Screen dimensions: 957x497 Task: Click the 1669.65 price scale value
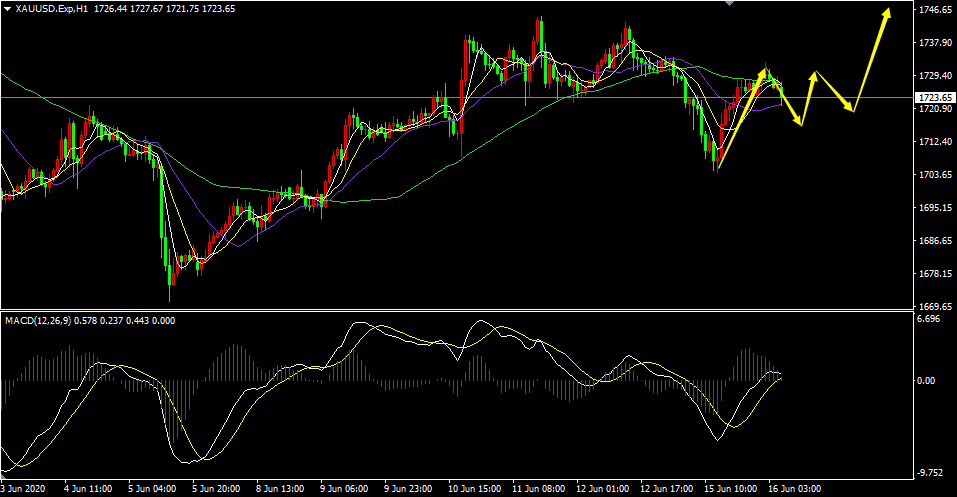point(936,306)
